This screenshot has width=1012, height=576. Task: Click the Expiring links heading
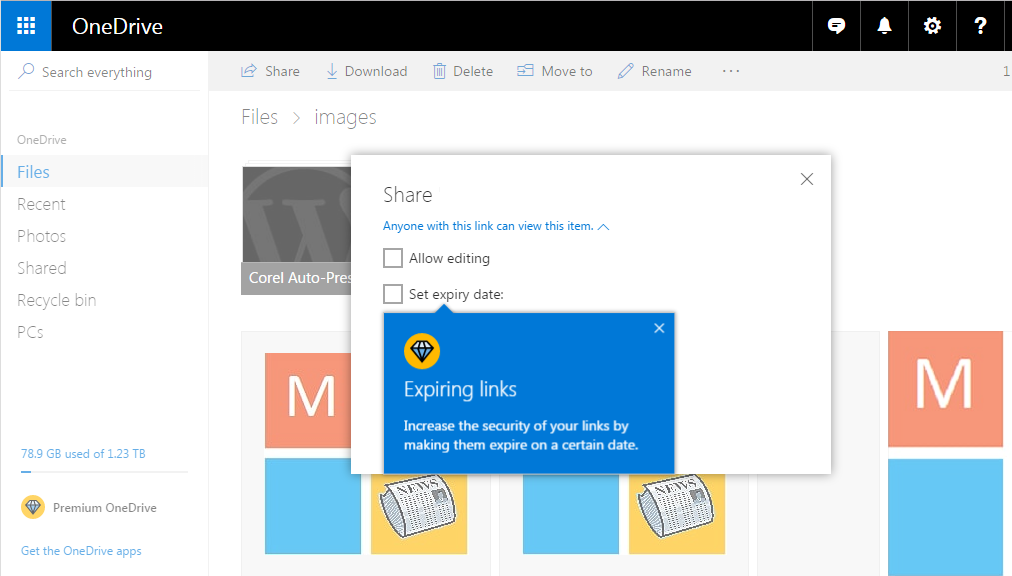460,389
